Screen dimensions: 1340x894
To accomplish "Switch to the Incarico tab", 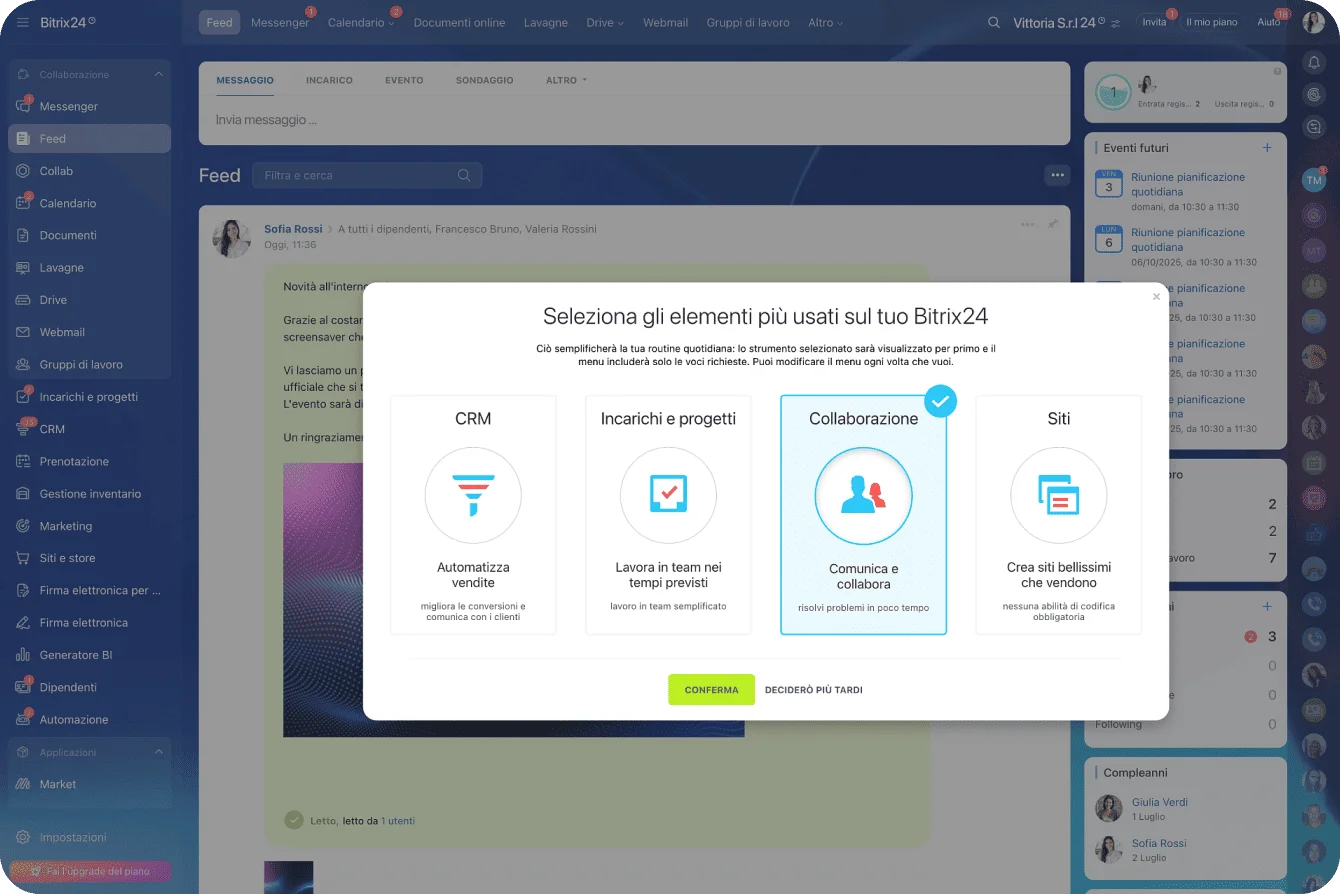I will (329, 80).
